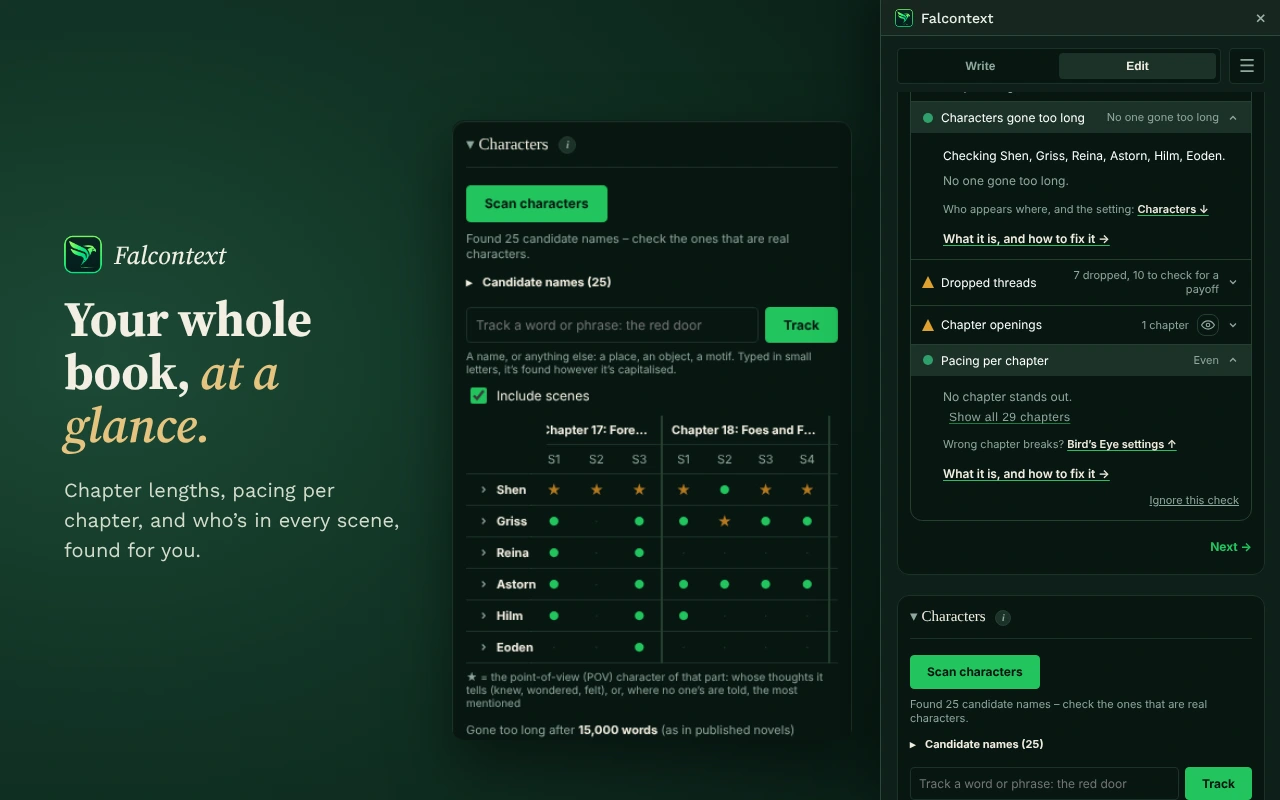1280x800 pixels.
Task: Close the Falcontext side panel
Action: coord(1260,18)
